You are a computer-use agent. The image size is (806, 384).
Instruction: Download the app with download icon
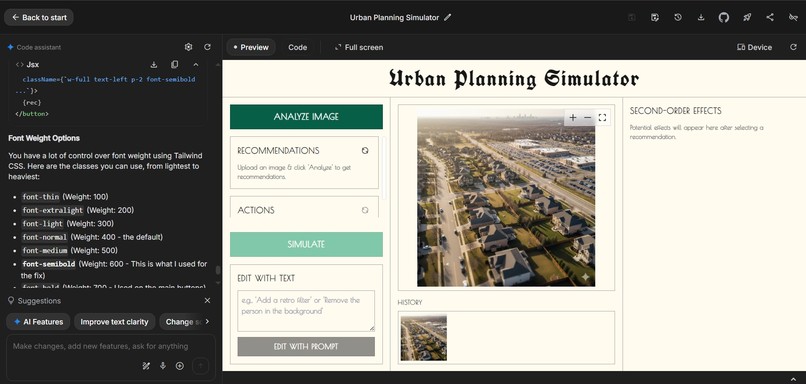(701, 17)
